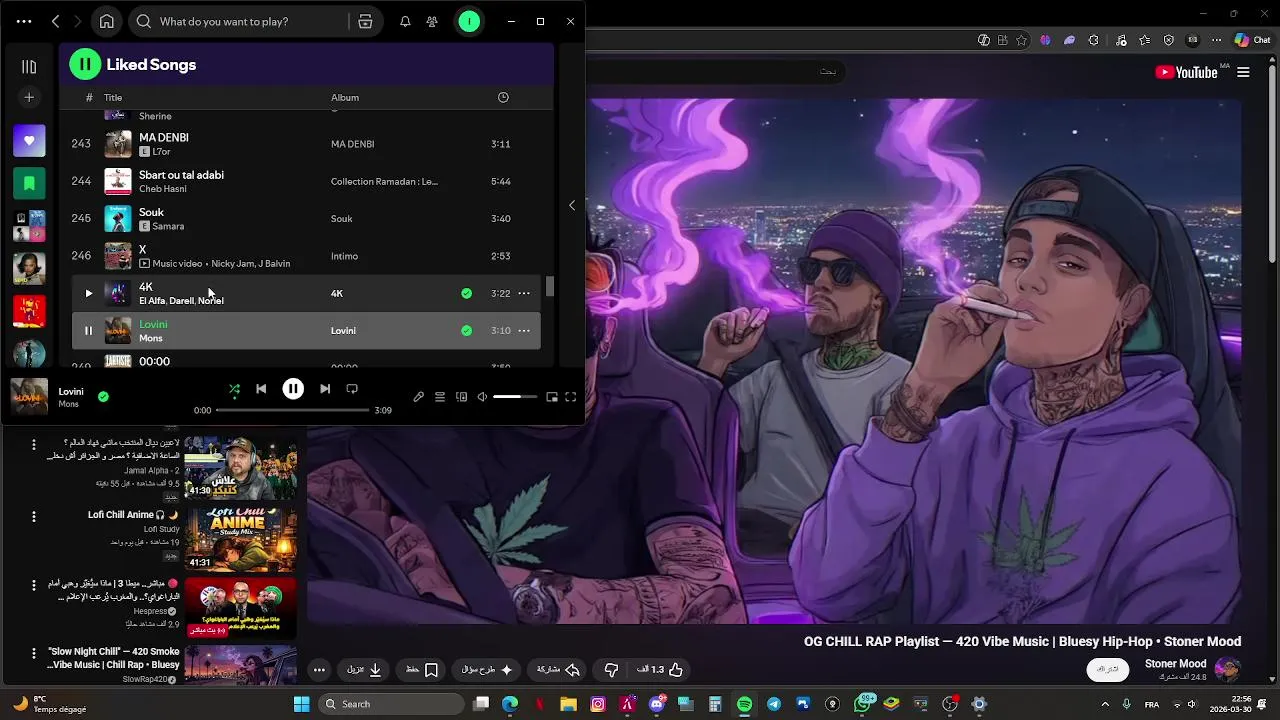The height and width of the screenshot is (720, 1280).
Task: Adjust Spotify volume slider
Action: point(514,397)
